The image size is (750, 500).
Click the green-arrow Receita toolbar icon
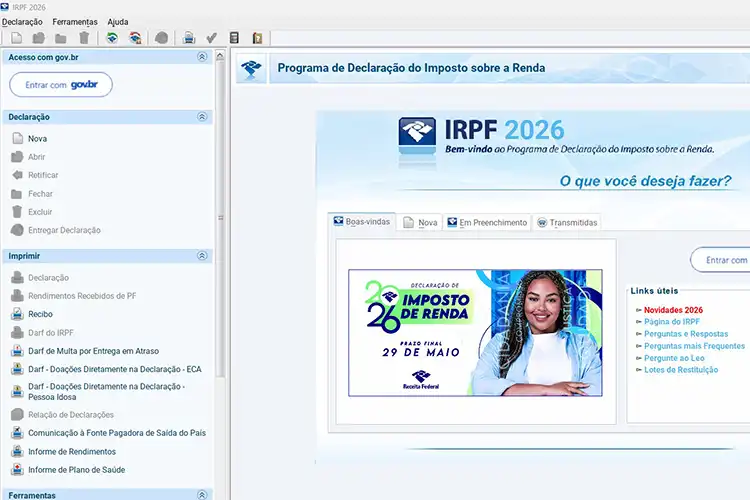click(x=112, y=38)
